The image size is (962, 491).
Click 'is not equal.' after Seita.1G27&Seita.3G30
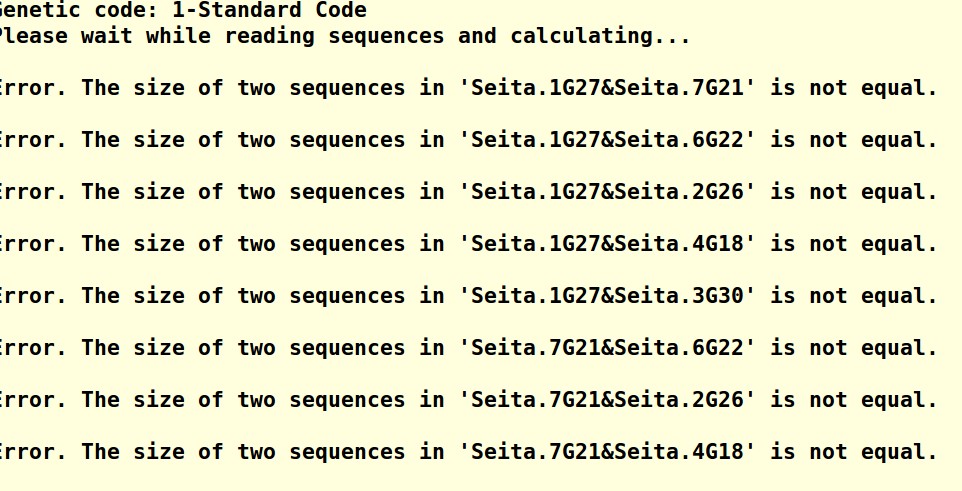855,296
